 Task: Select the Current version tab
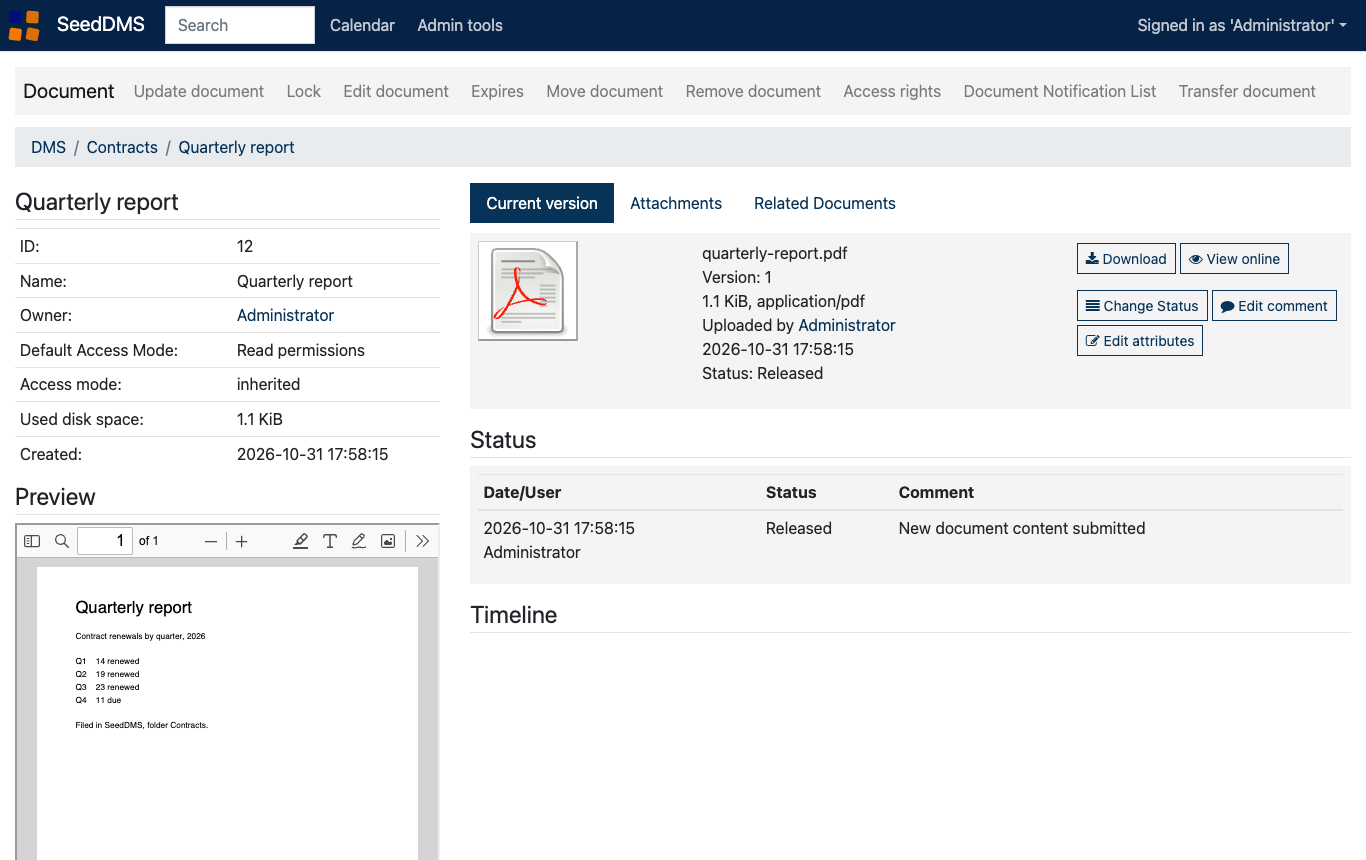tap(542, 203)
